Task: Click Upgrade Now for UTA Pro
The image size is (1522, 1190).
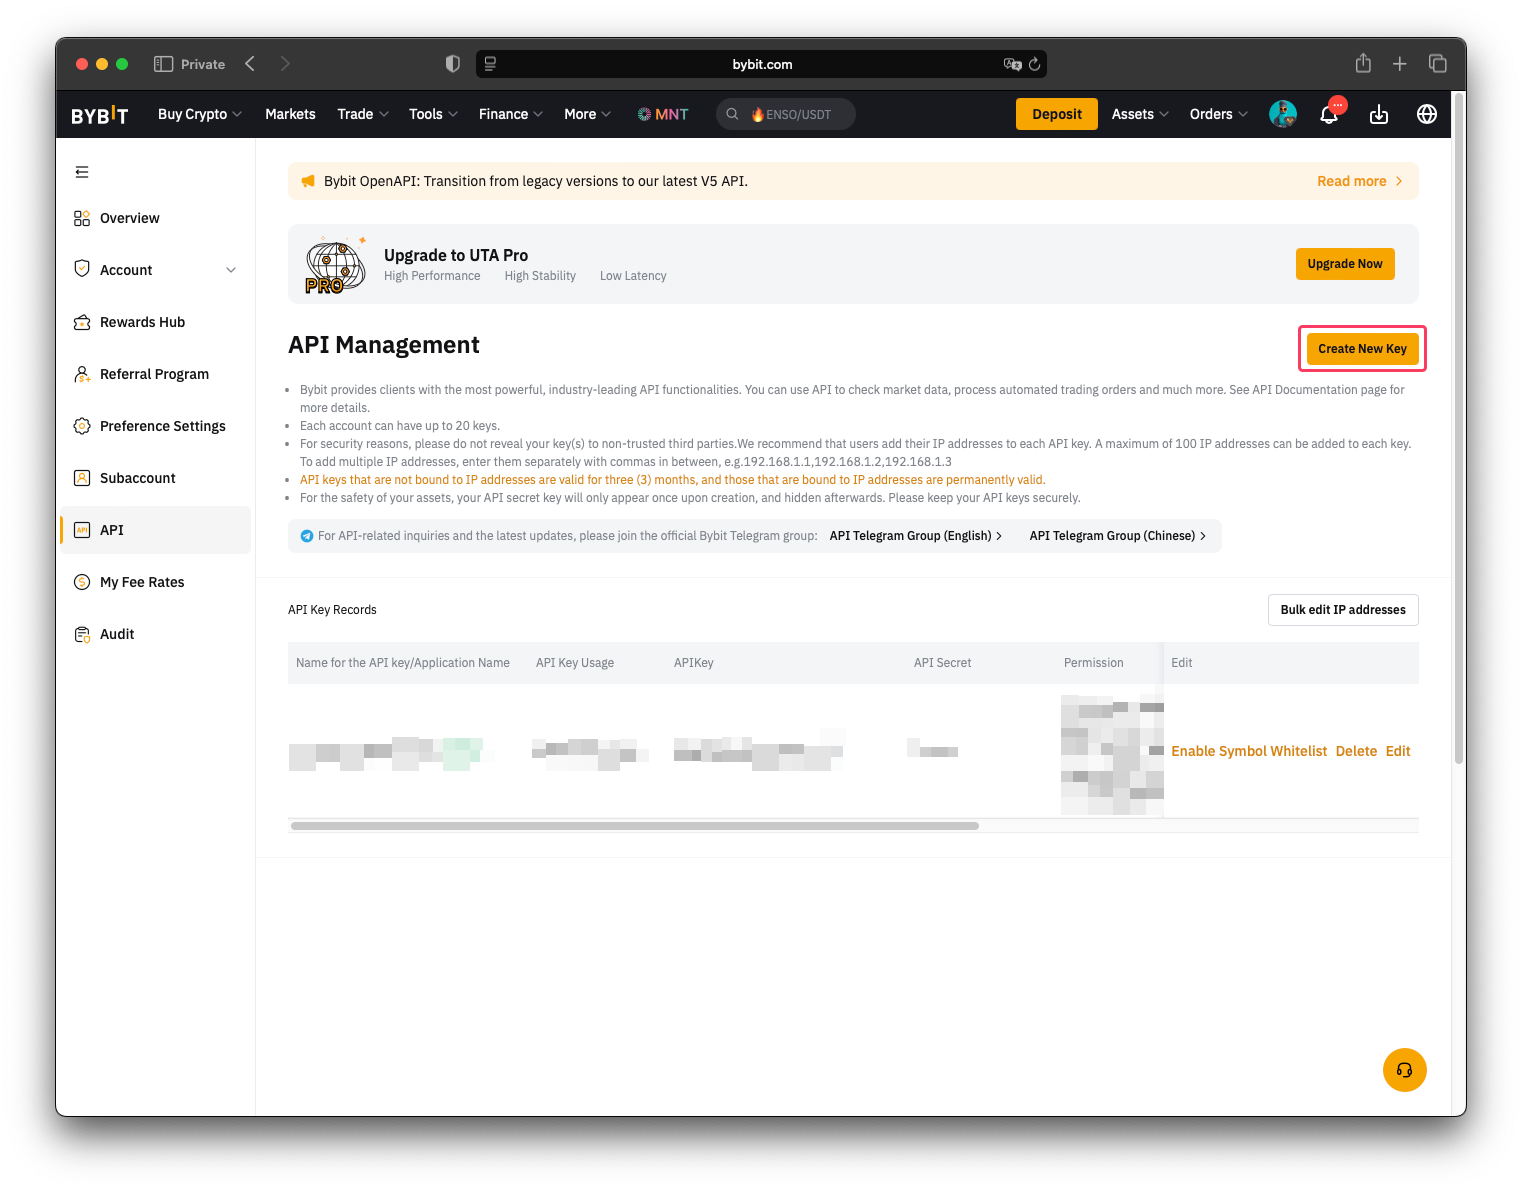Action: (x=1345, y=263)
